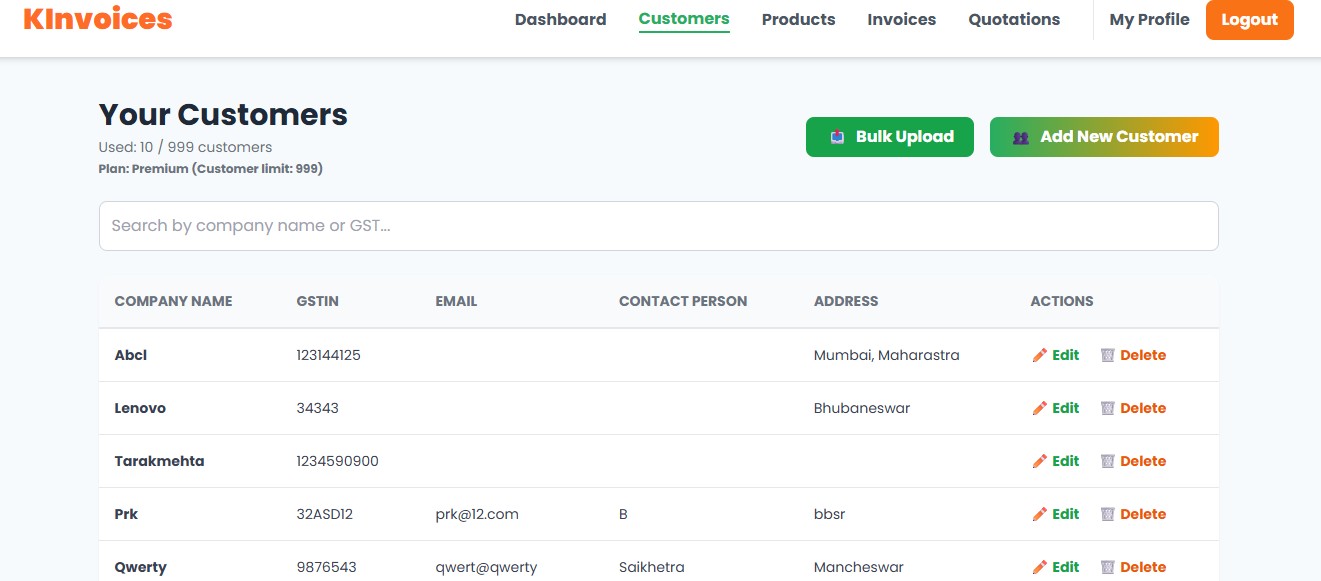
Task: Go to My Profile
Action: 1148,19
